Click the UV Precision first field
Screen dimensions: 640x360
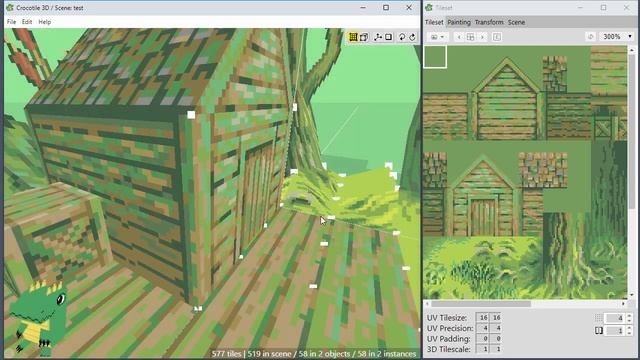tap(483, 328)
